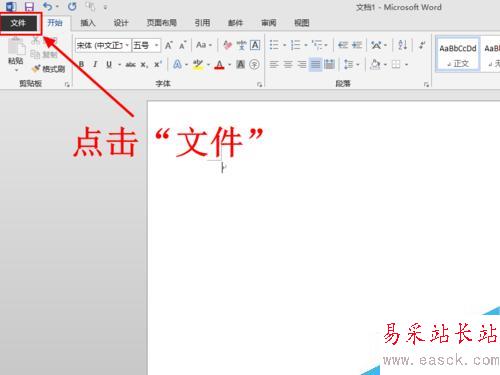
Task: Click the Distributed alignment icon
Action: (329, 64)
